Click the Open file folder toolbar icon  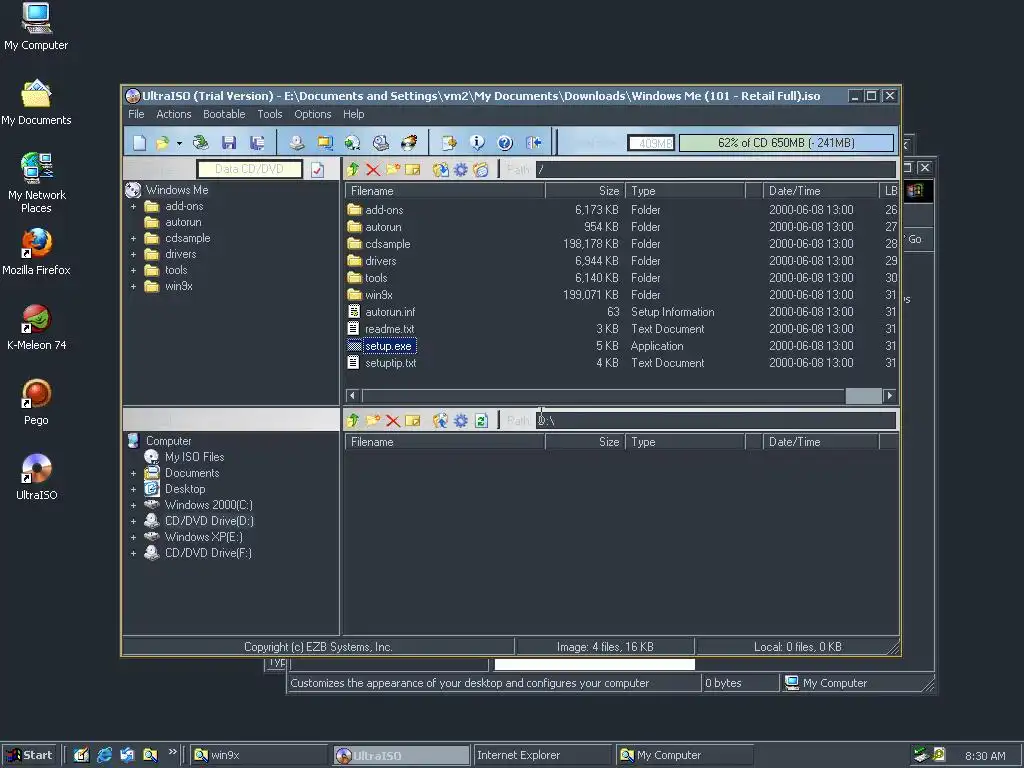click(162, 142)
